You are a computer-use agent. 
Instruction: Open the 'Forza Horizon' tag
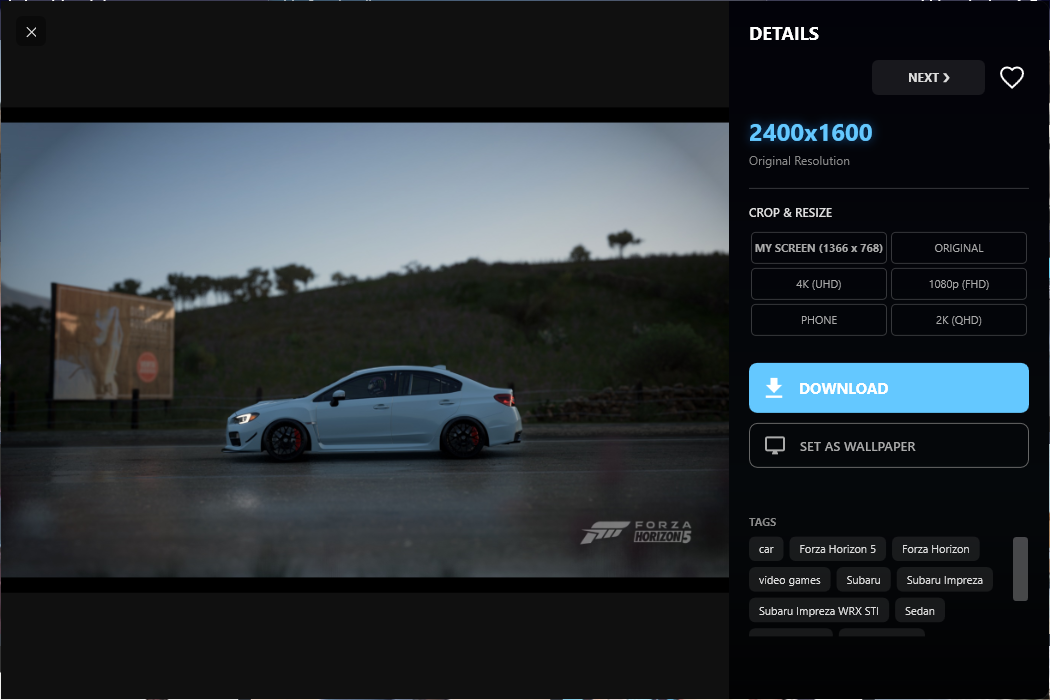point(935,549)
